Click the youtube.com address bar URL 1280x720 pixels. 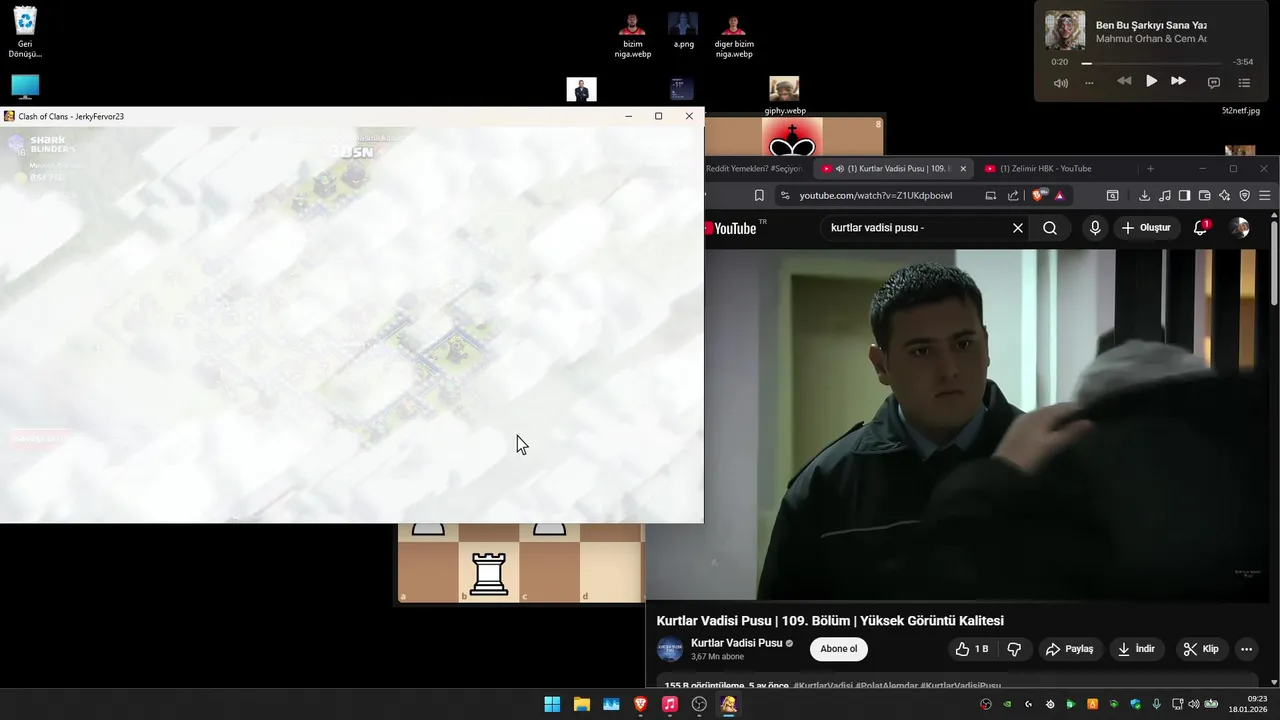875,196
